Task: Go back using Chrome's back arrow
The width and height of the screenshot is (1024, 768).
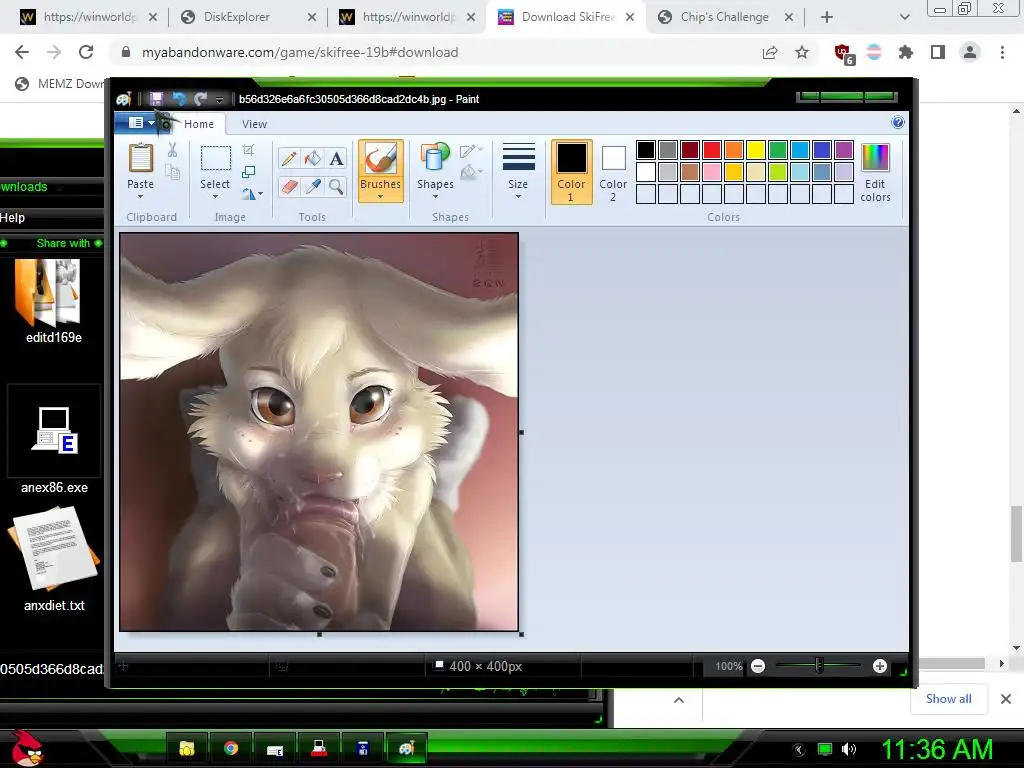Action: click(22, 52)
